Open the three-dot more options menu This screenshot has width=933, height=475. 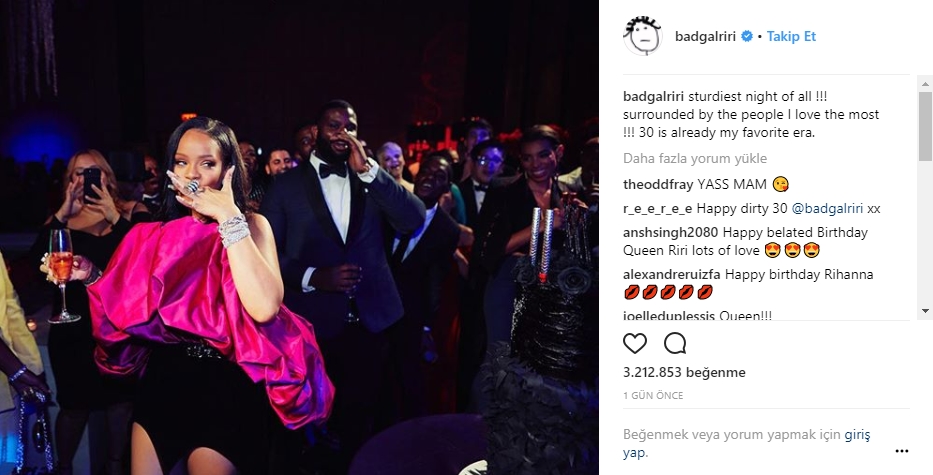[x=901, y=451]
